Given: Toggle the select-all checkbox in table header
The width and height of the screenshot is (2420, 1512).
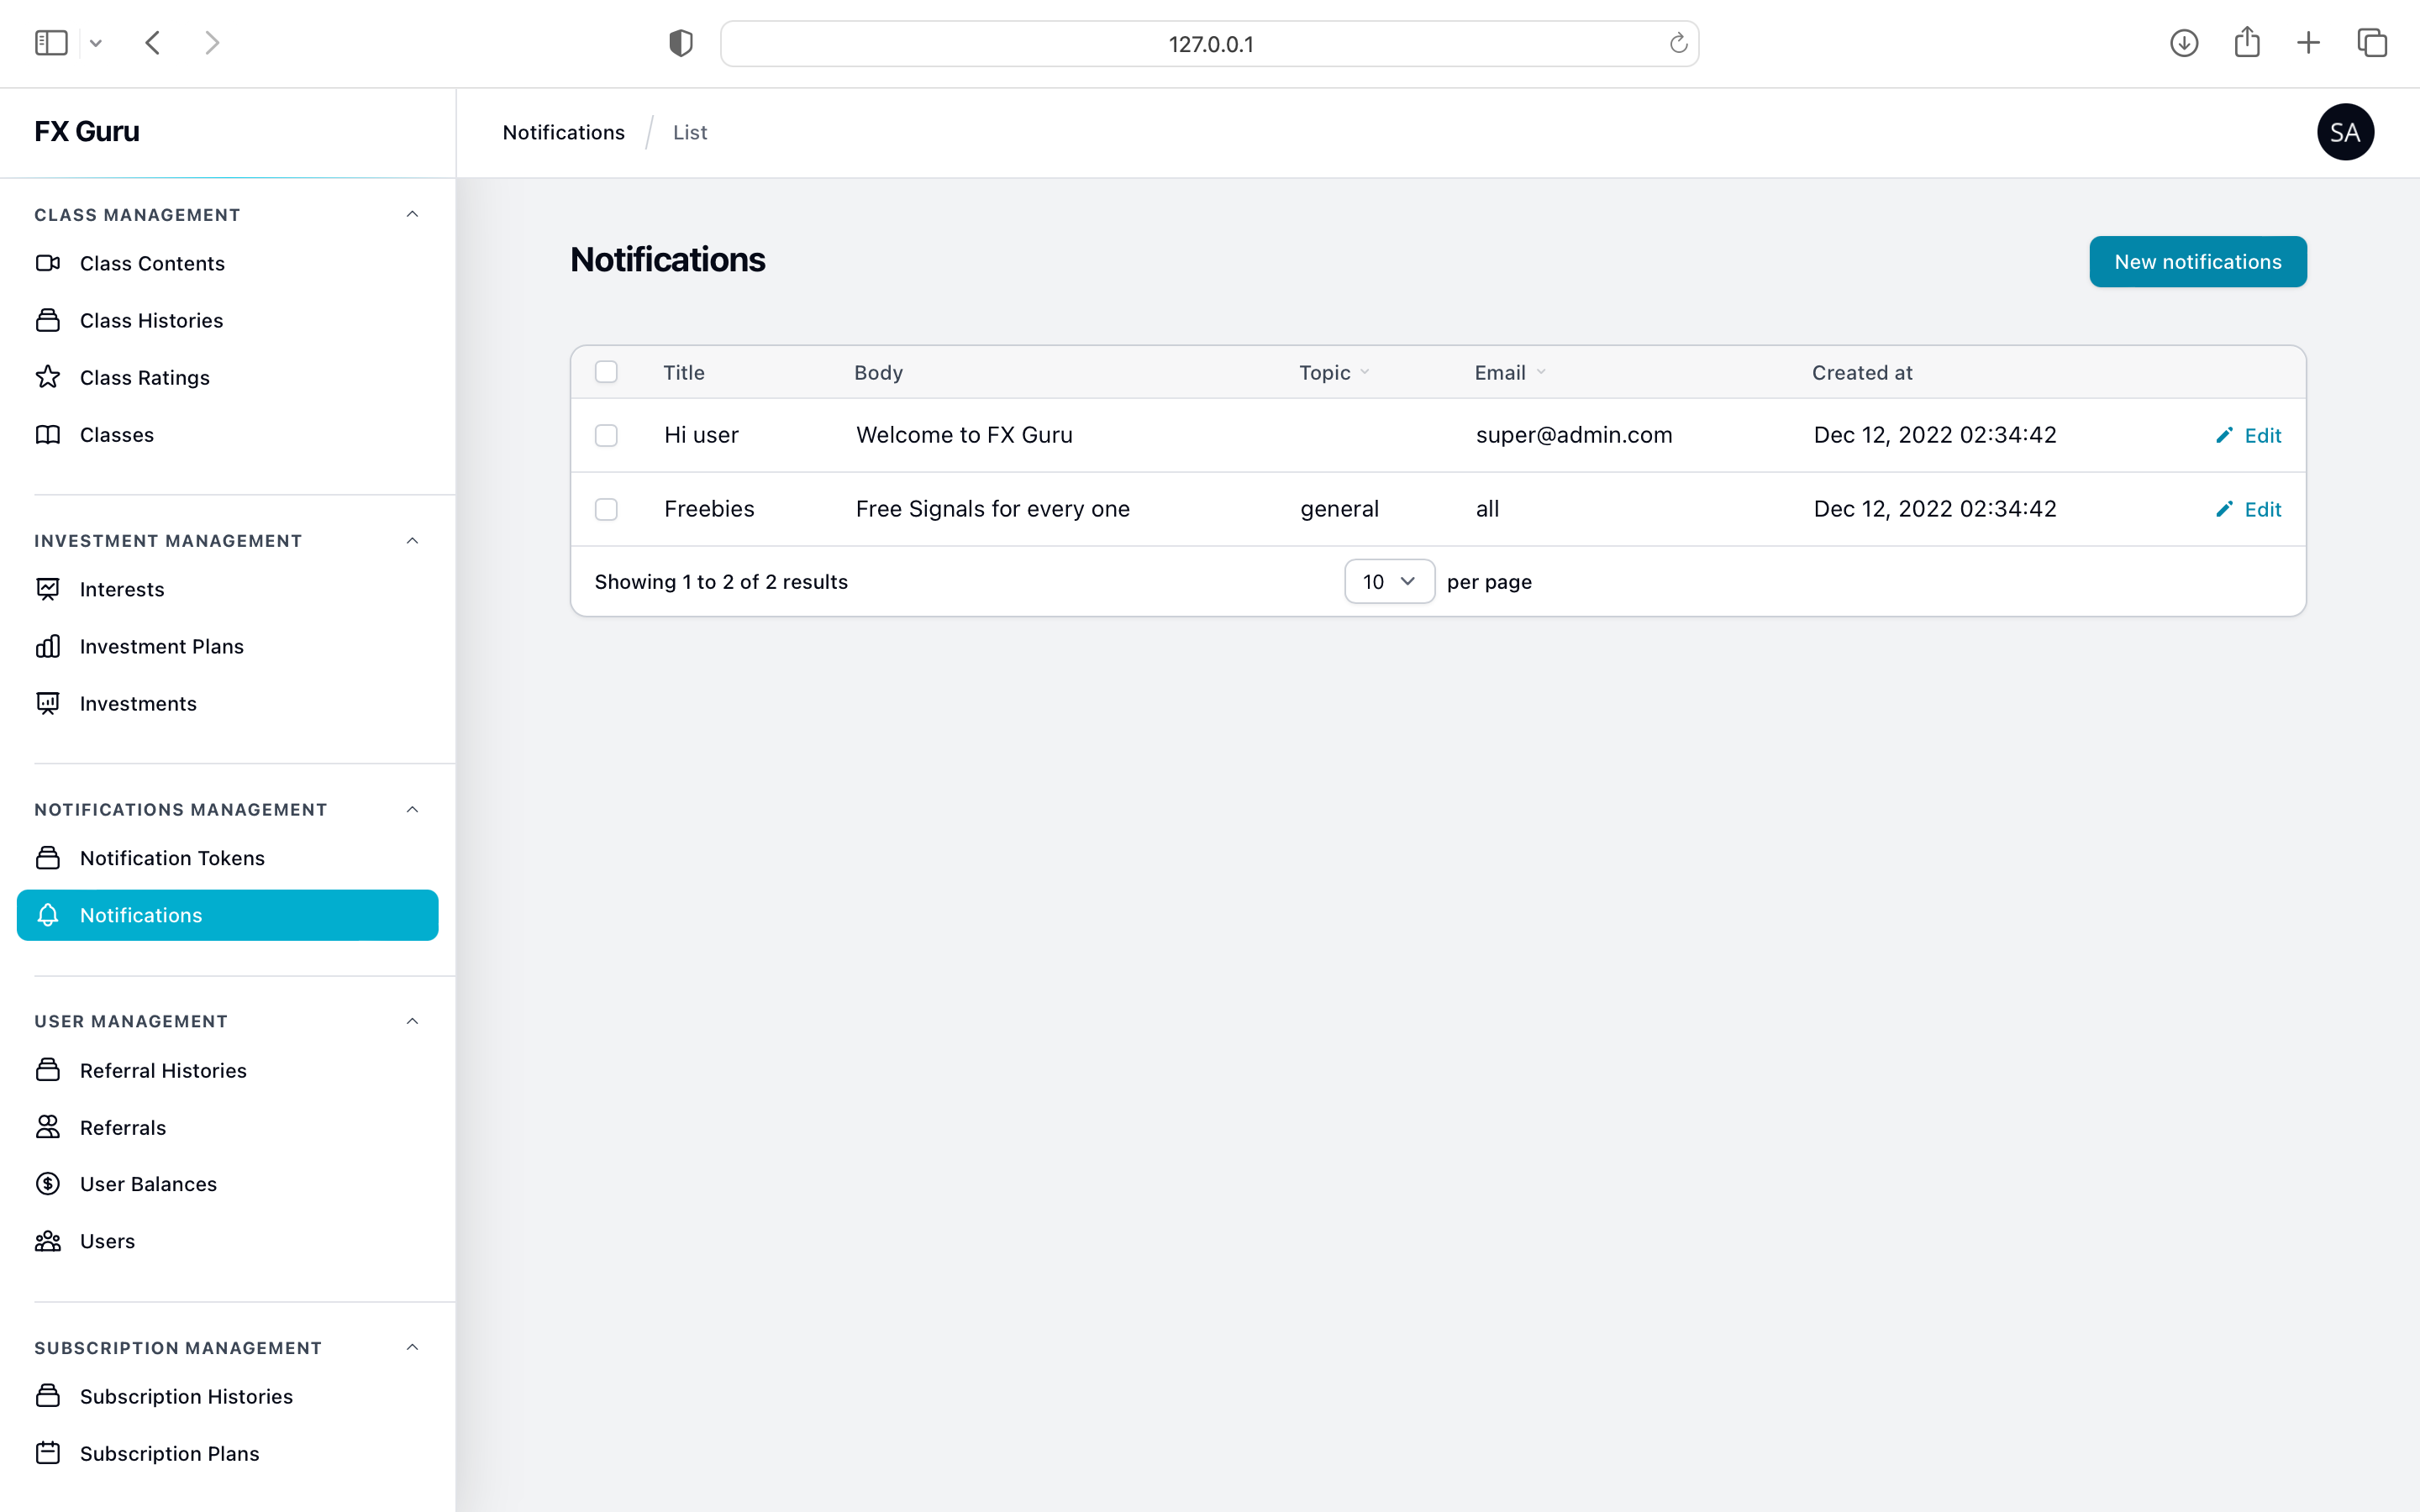Looking at the screenshot, I should coord(606,372).
